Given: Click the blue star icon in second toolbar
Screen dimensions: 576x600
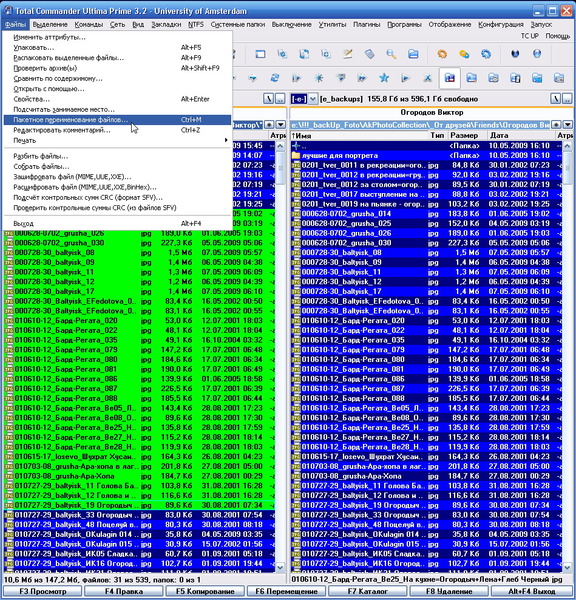Looking at the screenshot, I should (x=384, y=78).
